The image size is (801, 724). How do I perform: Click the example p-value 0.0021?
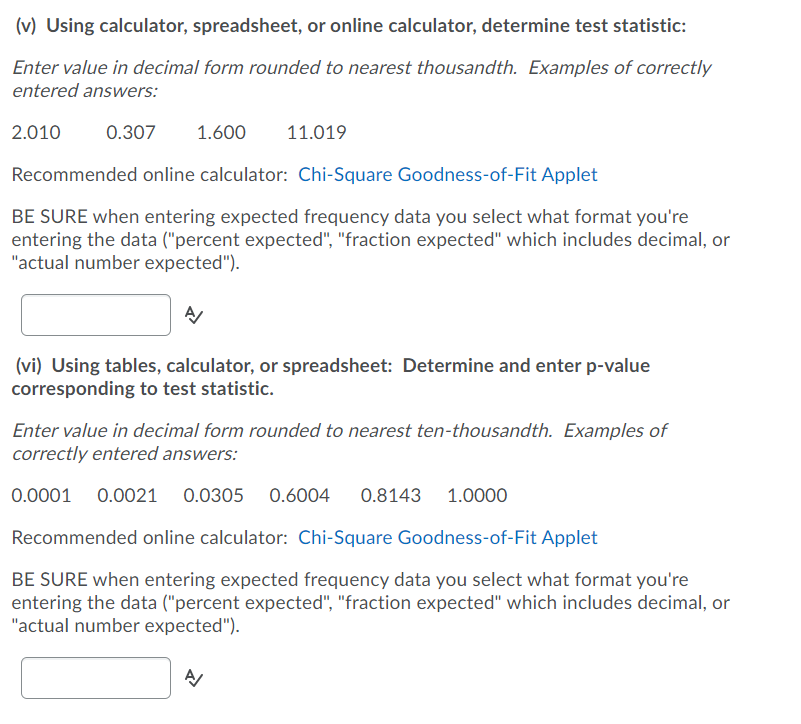pos(127,496)
